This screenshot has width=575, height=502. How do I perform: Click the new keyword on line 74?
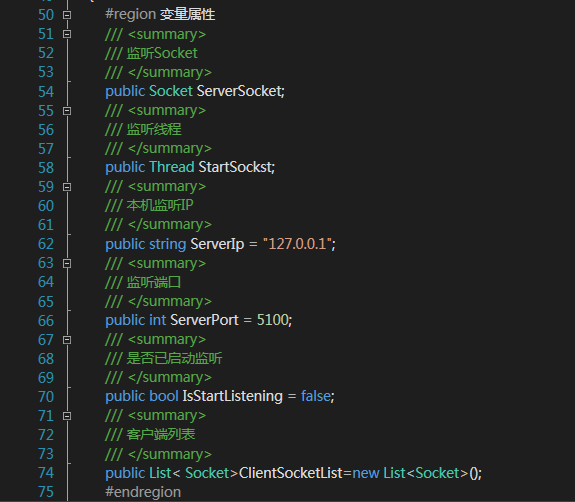[x=366, y=473]
